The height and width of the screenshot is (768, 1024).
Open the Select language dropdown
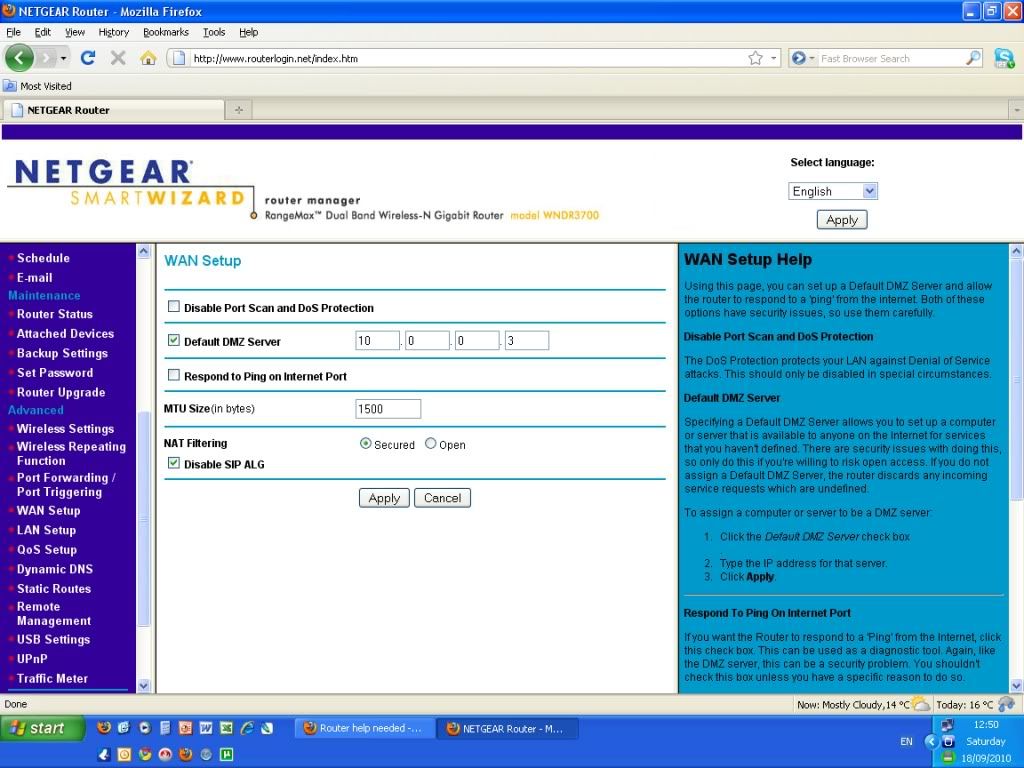point(833,191)
